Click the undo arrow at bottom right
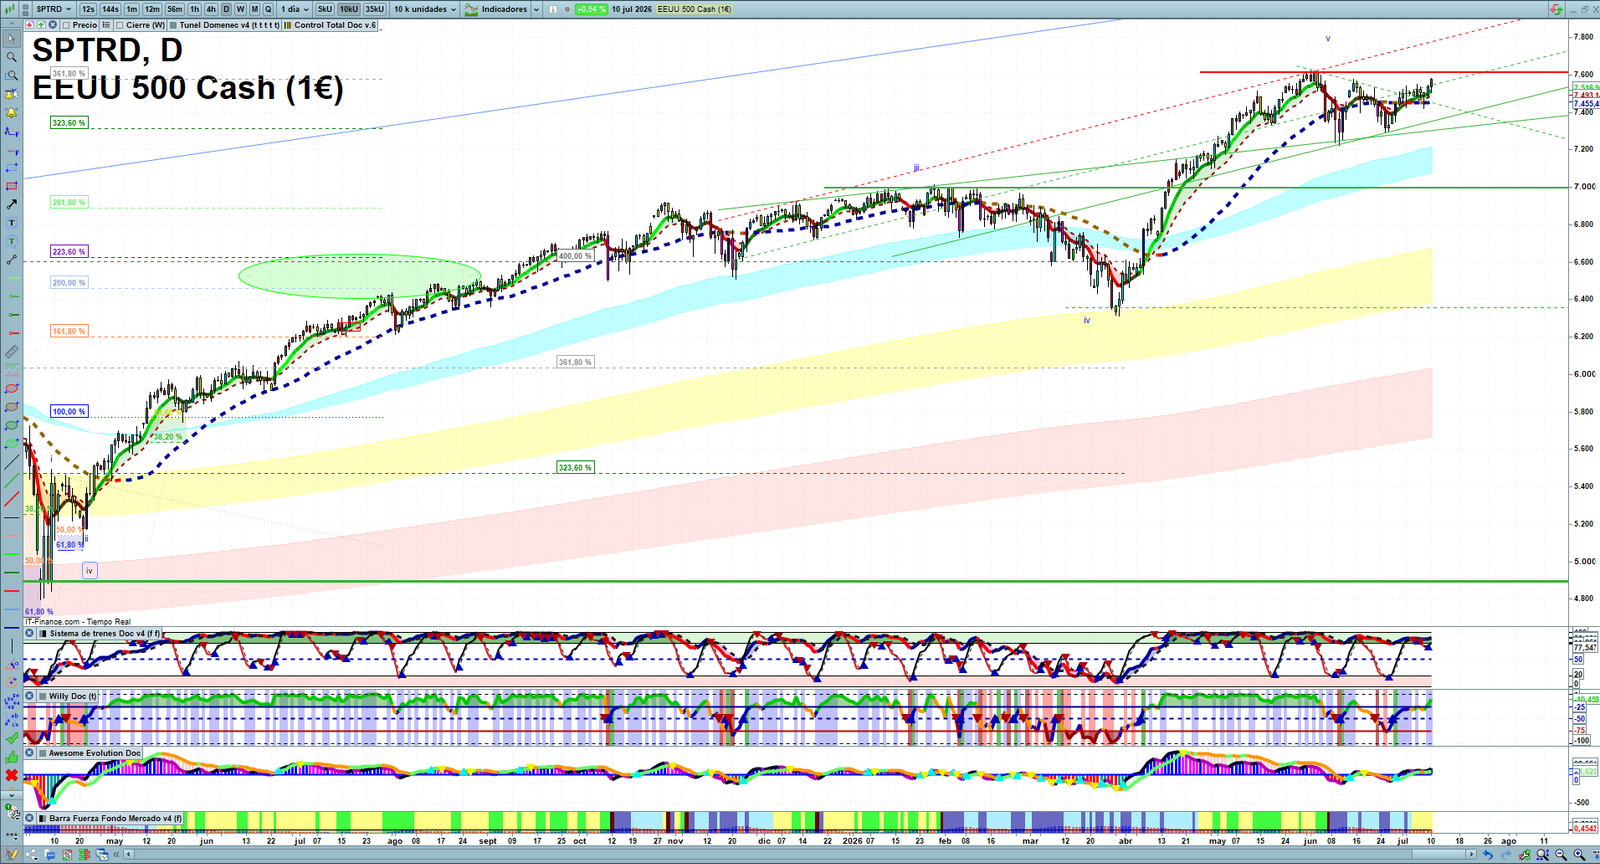The image size is (1600, 864). [x=1488, y=854]
